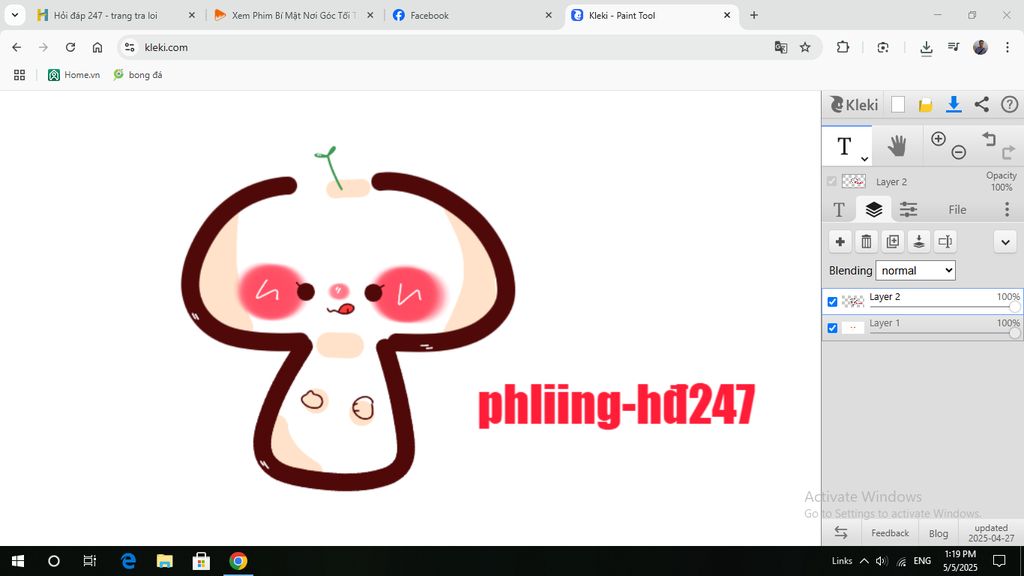Open the Chrome tab search dropdown
Screen dimensions: 1024x576
pos(14,15)
